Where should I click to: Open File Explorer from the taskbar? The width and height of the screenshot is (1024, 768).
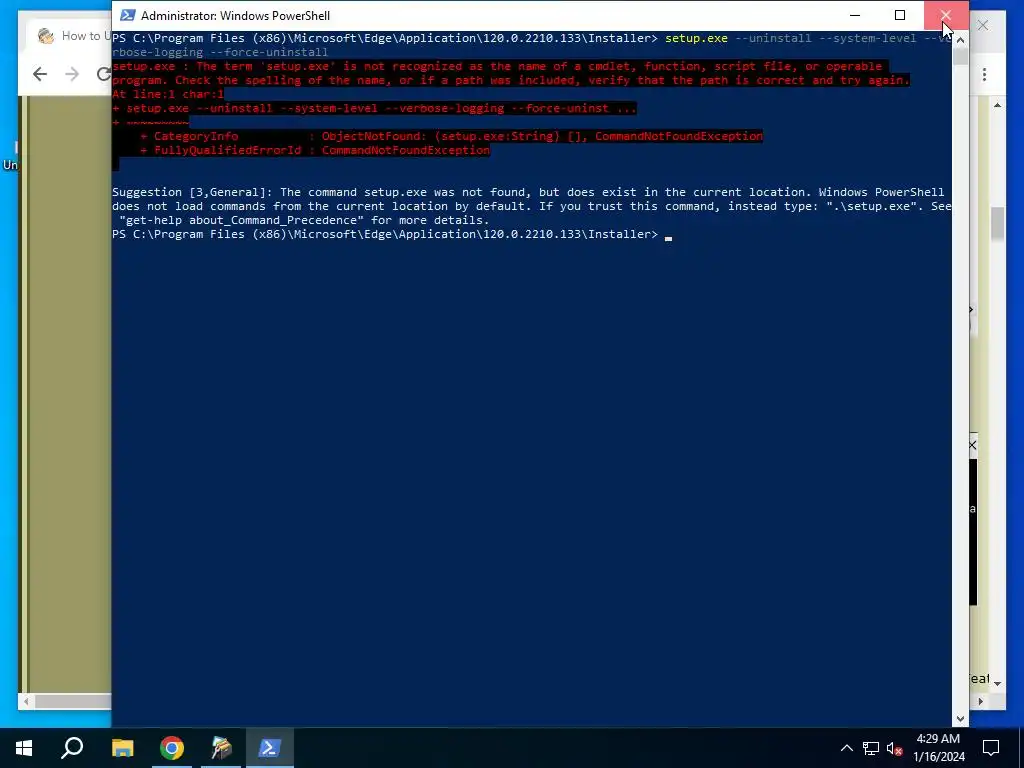click(122, 748)
